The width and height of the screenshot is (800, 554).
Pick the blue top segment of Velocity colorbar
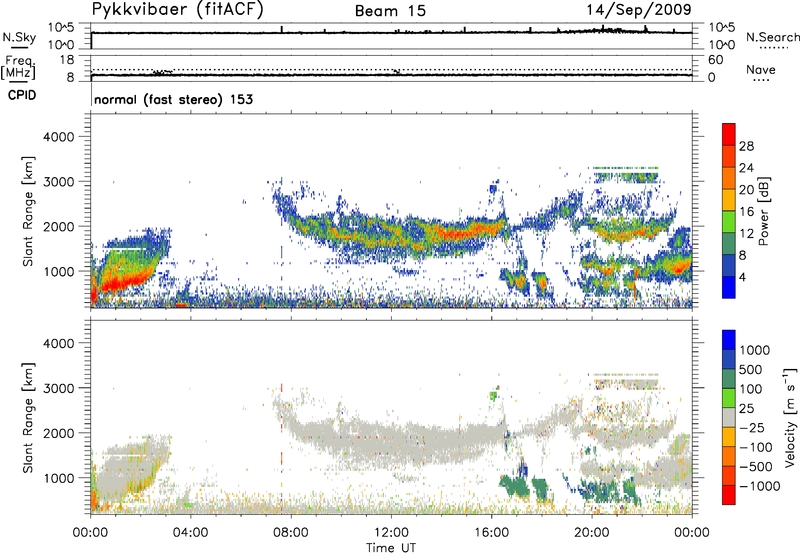point(729,340)
